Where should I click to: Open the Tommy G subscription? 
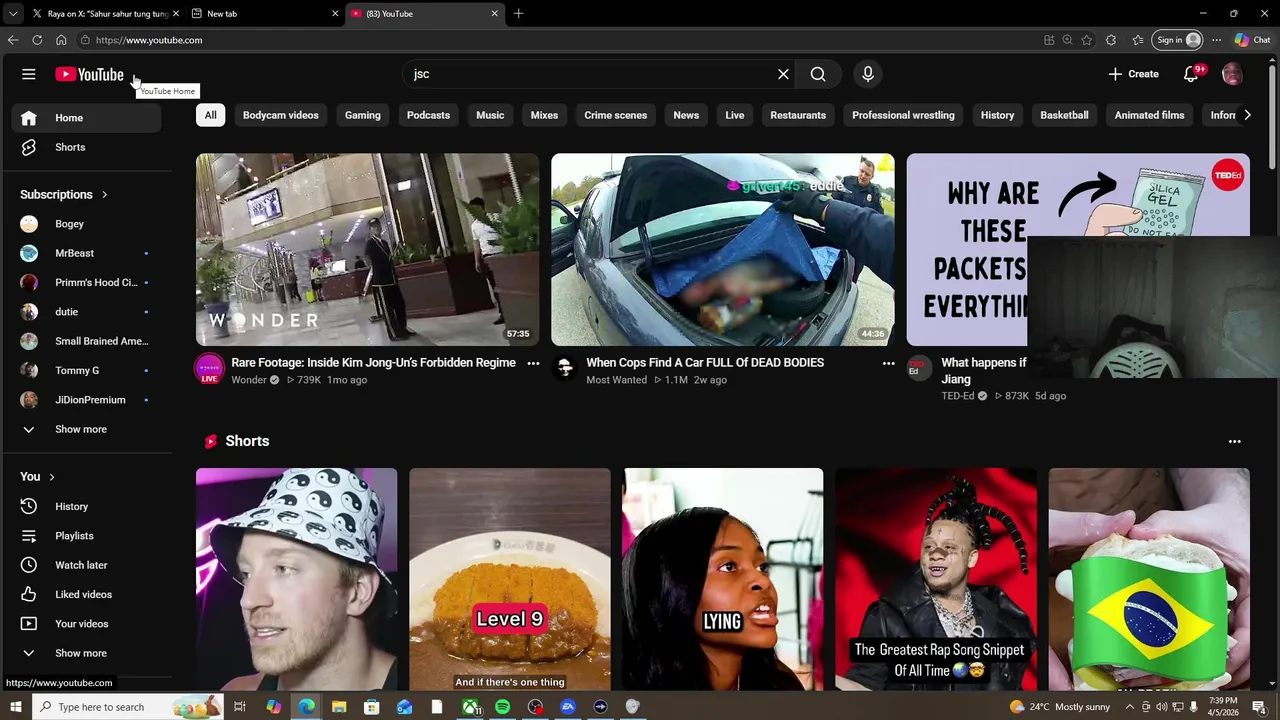pyautogui.click(x=87, y=370)
